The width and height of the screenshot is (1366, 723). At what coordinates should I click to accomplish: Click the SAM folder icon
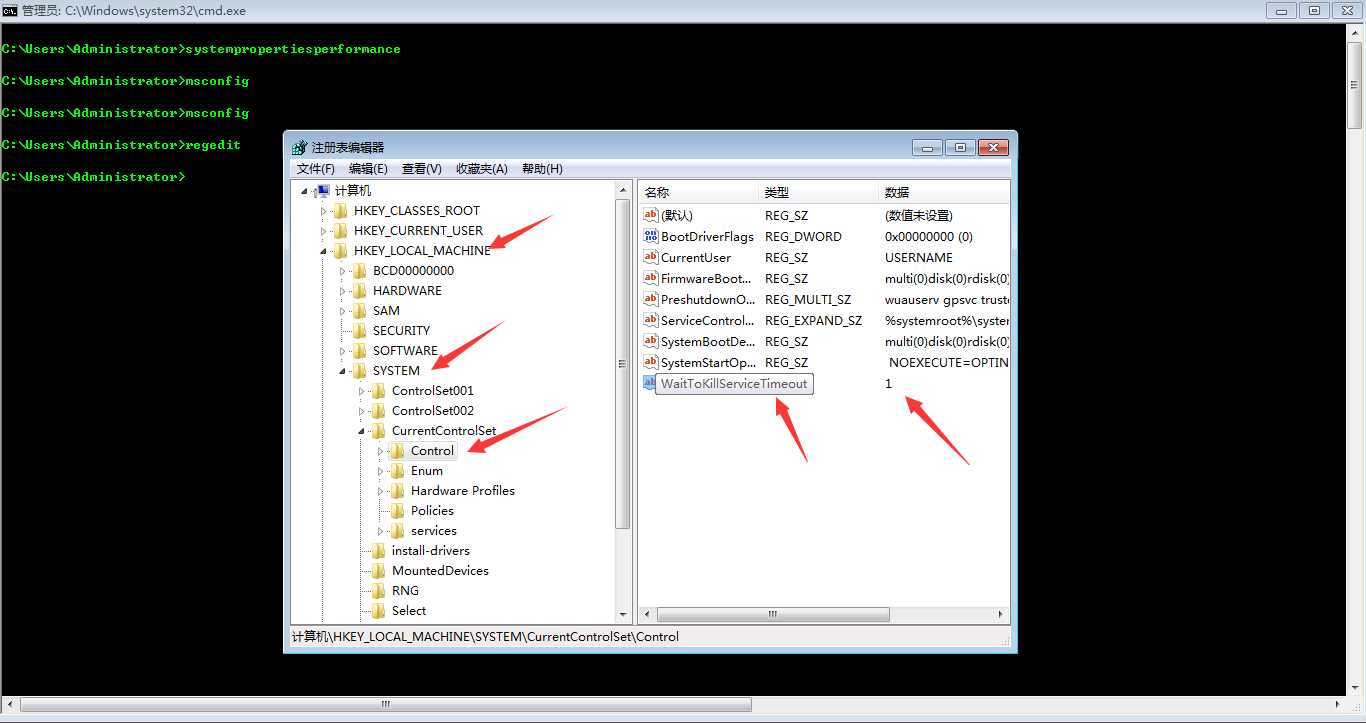pyautogui.click(x=360, y=310)
